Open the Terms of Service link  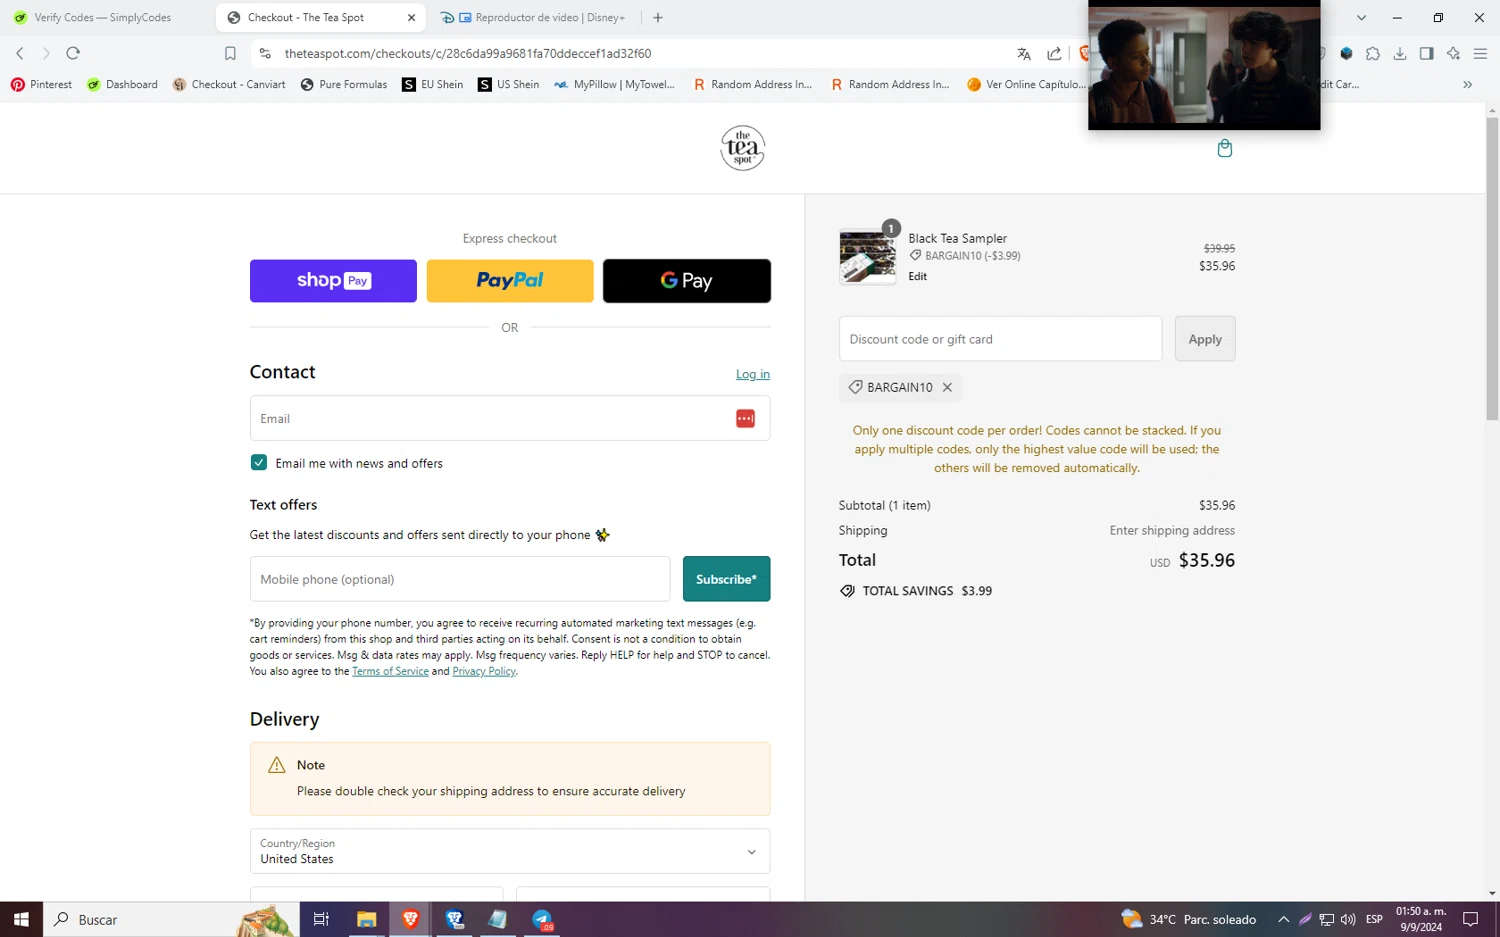[390, 671]
